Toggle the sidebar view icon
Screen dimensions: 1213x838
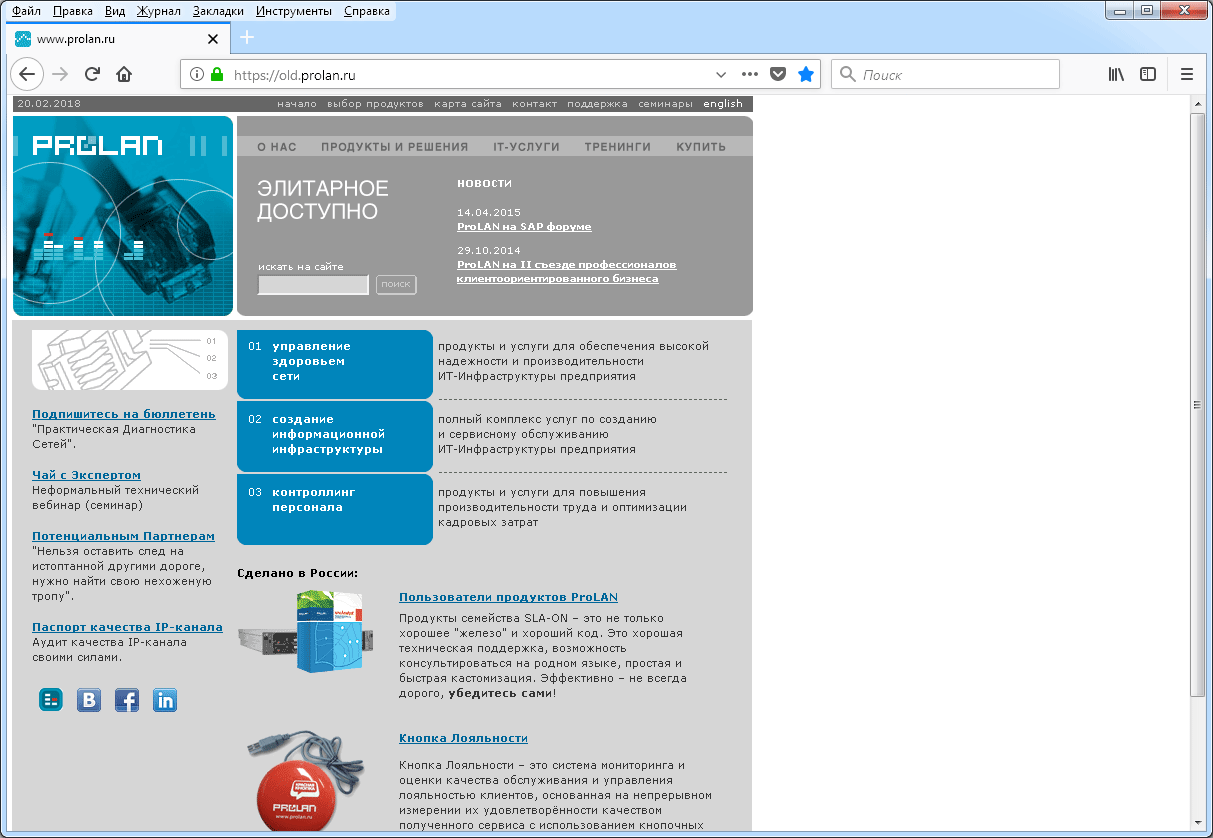pos(1148,74)
